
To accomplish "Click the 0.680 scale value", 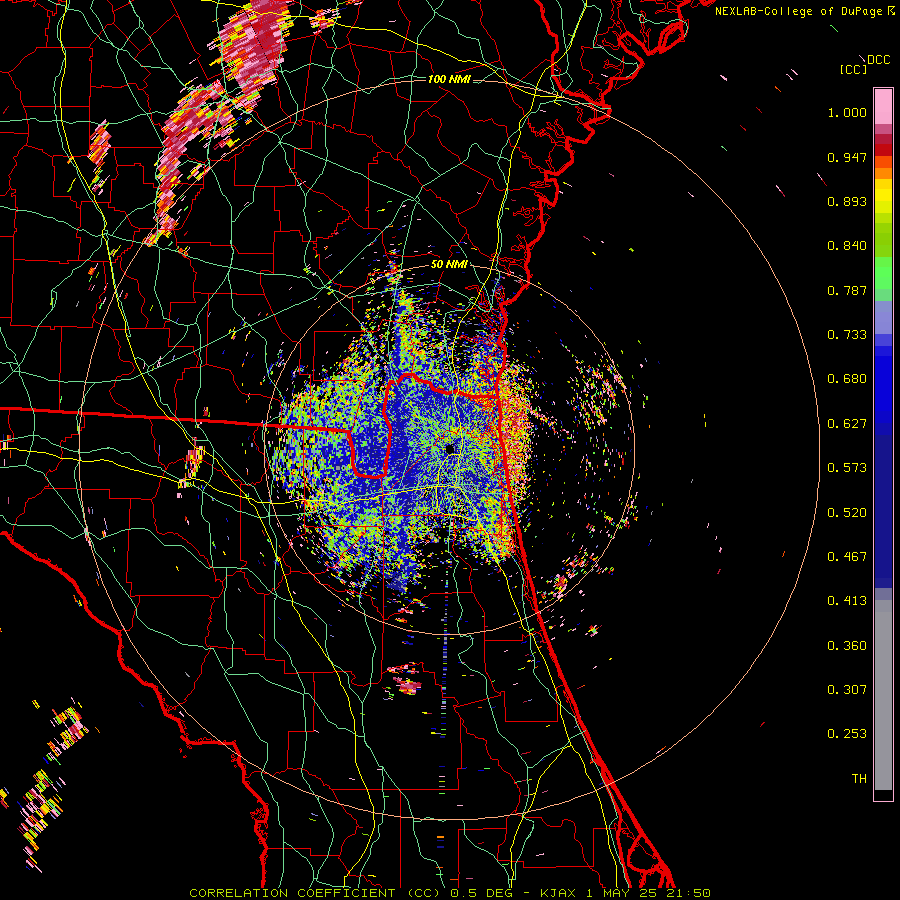I will click(847, 379).
